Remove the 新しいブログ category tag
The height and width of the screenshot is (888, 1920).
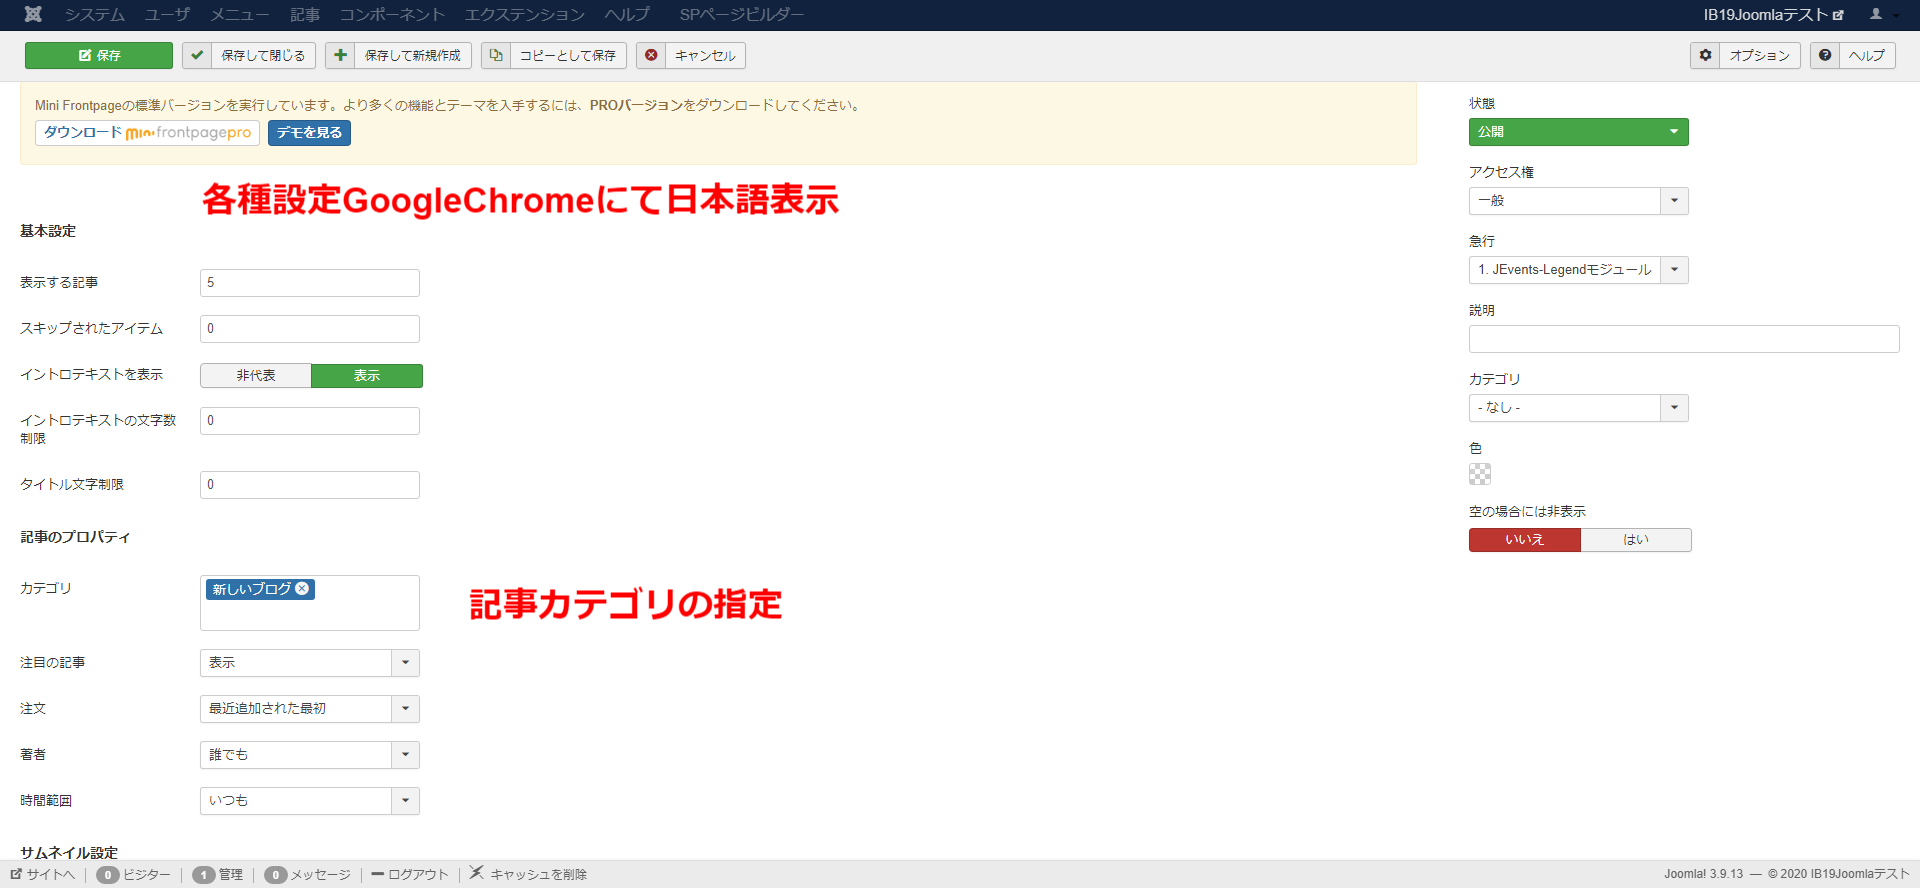302,589
